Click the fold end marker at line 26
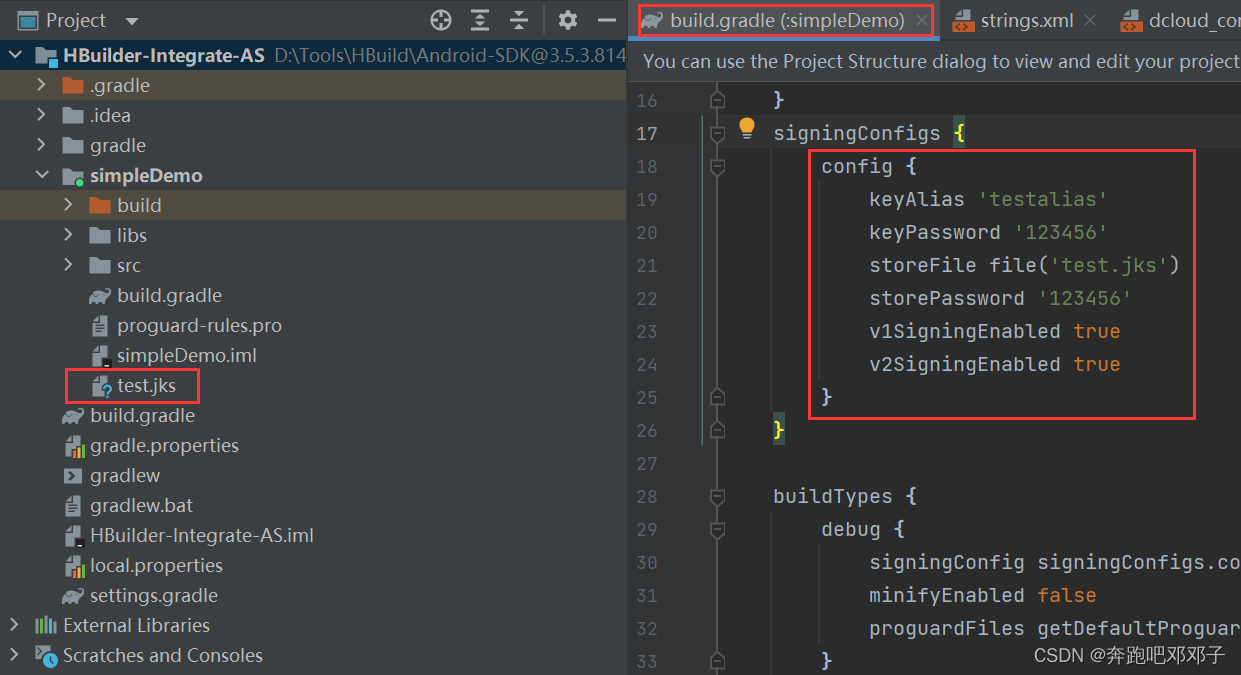Image resolution: width=1241 pixels, height=675 pixels. (717, 430)
